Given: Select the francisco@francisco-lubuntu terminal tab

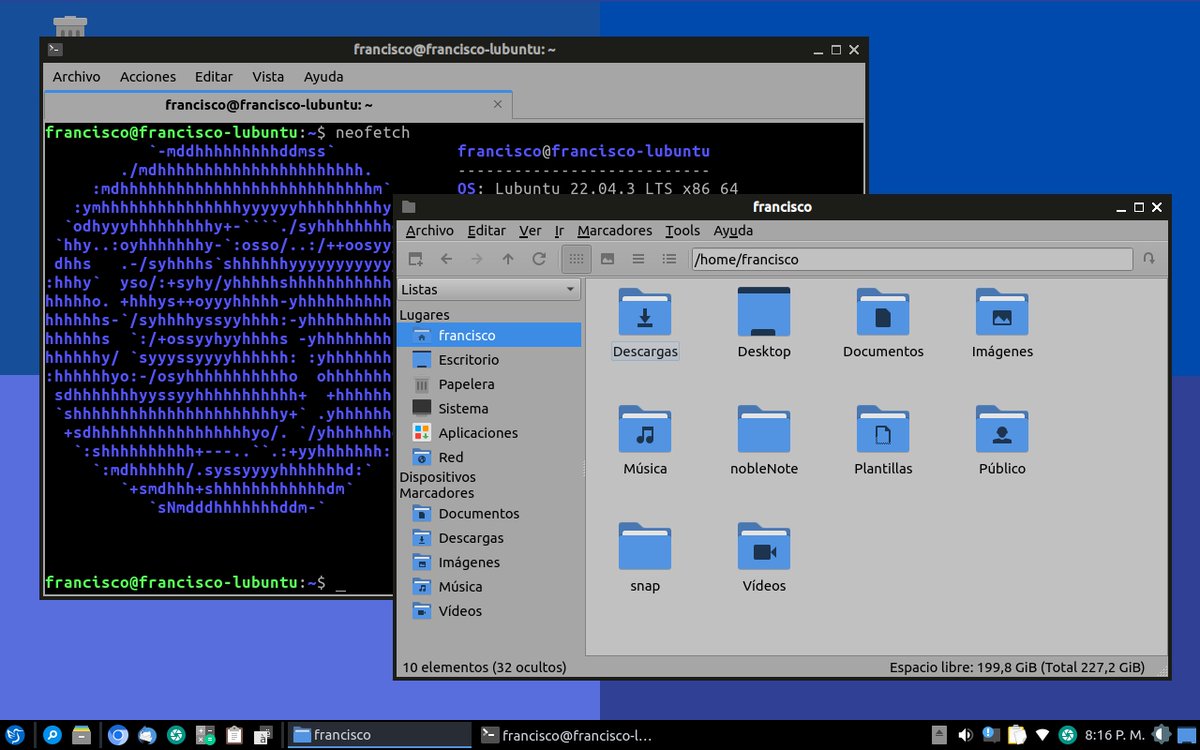Looking at the screenshot, I should point(279,104).
